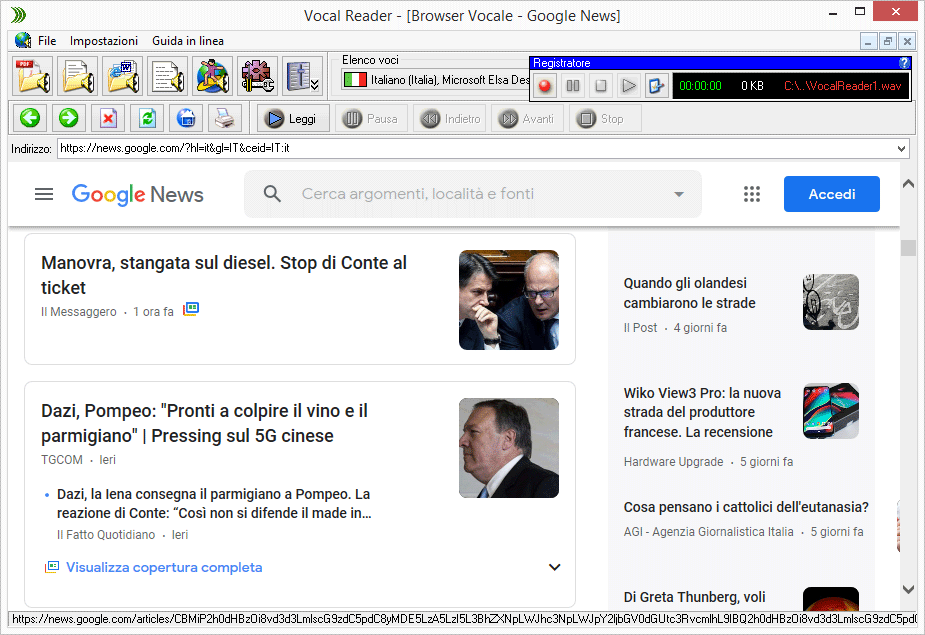
Task: Open Di Greta Thunberg article headline
Action: point(694,597)
